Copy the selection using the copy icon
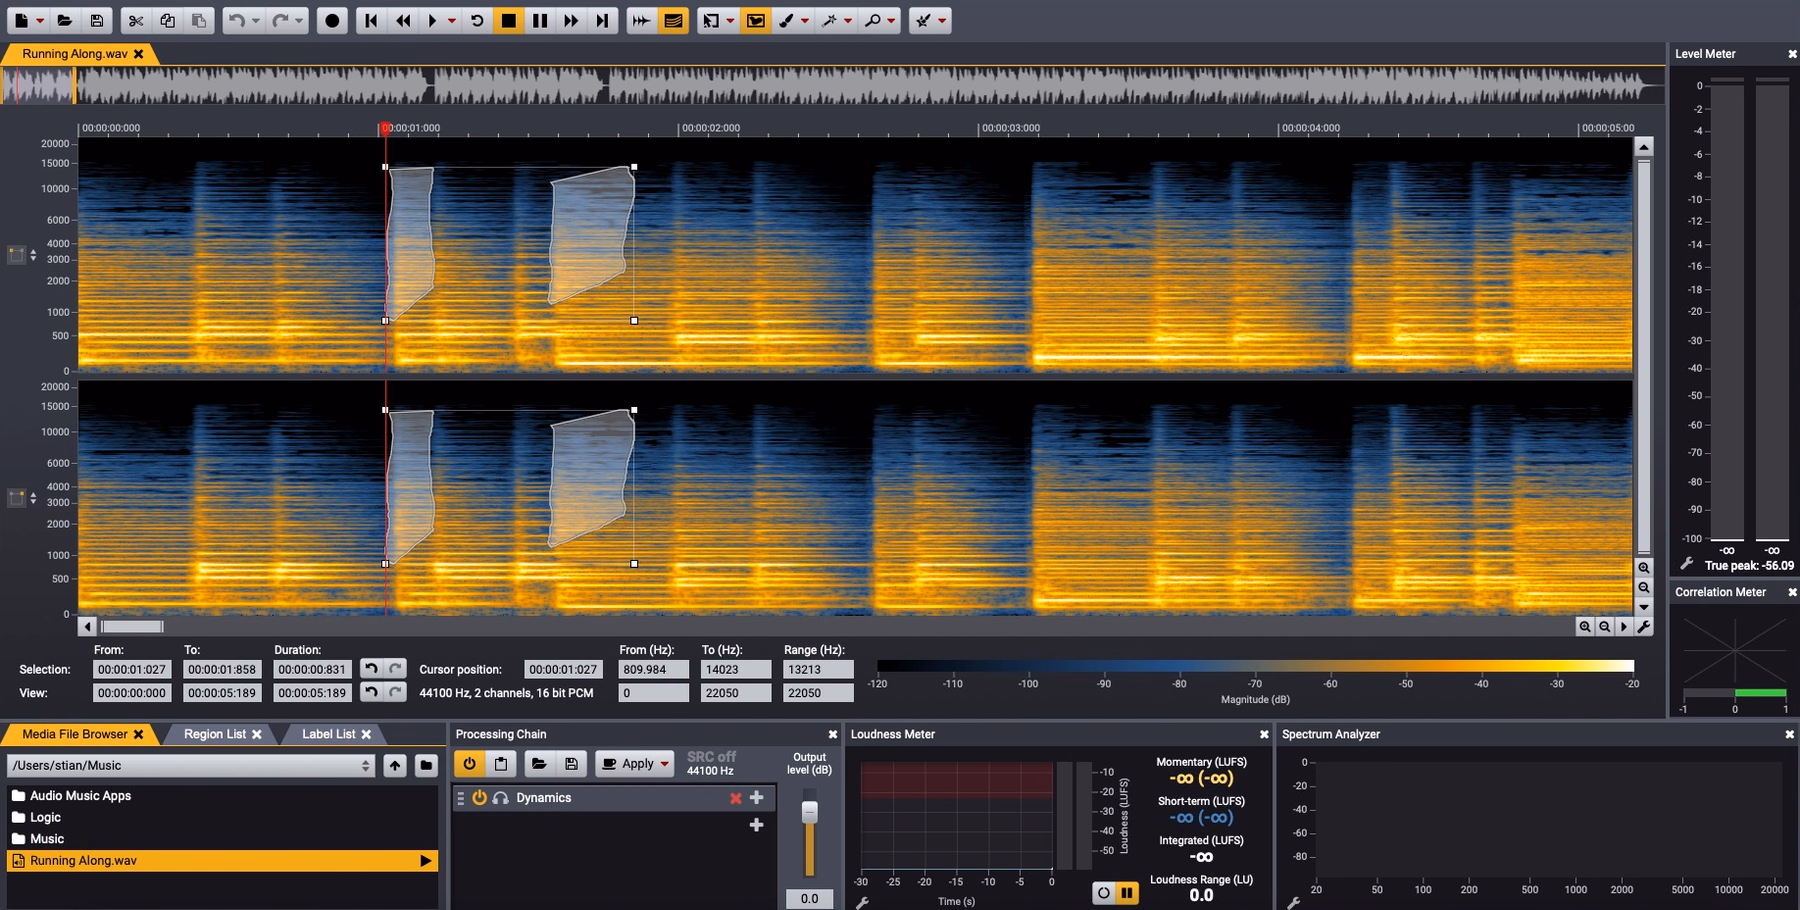 tap(167, 20)
